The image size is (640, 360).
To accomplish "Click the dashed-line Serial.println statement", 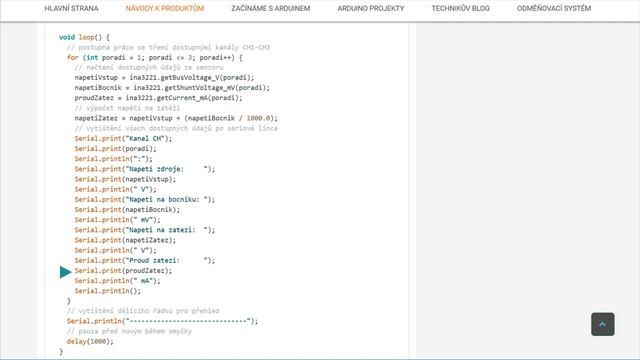I will coord(162,321).
